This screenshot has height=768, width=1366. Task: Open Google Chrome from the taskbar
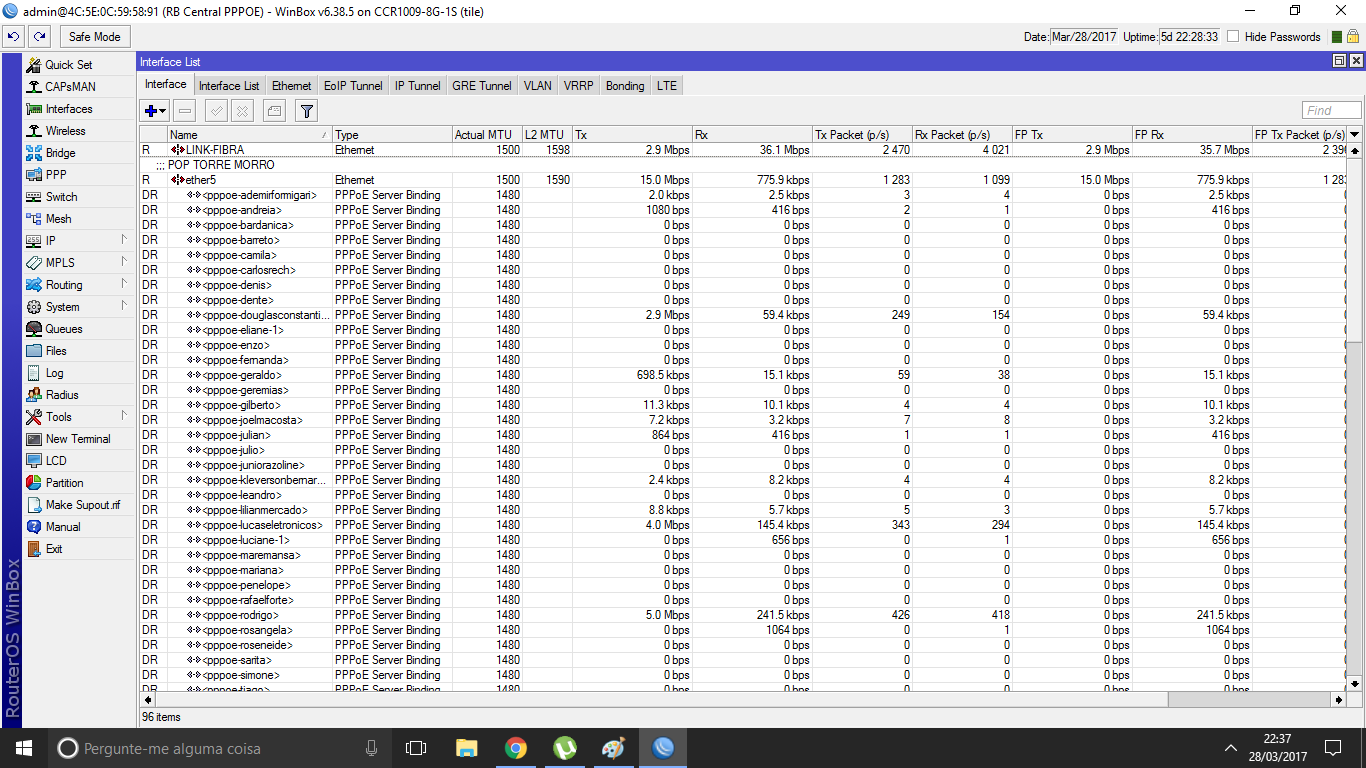tap(516, 748)
